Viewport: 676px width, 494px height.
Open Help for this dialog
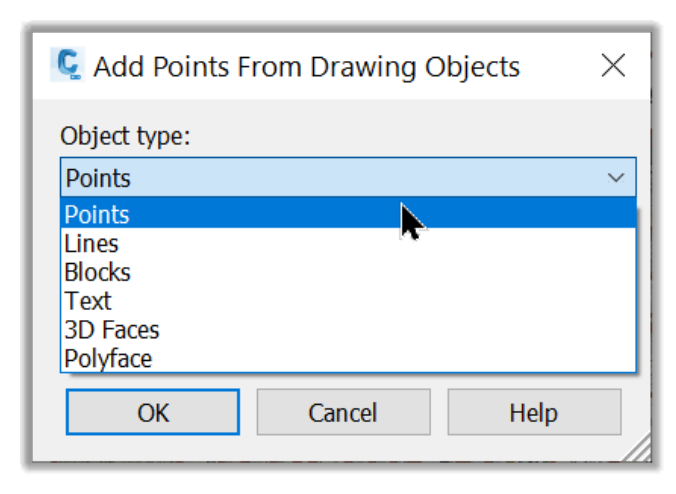(x=534, y=412)
